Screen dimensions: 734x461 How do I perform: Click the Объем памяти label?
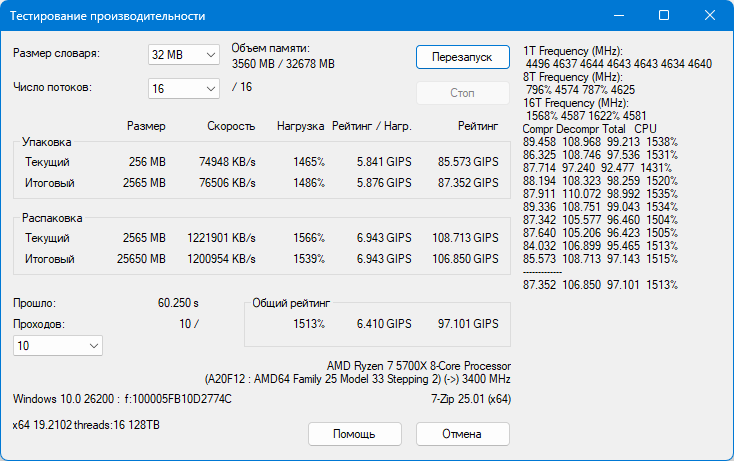click(271, 48)
